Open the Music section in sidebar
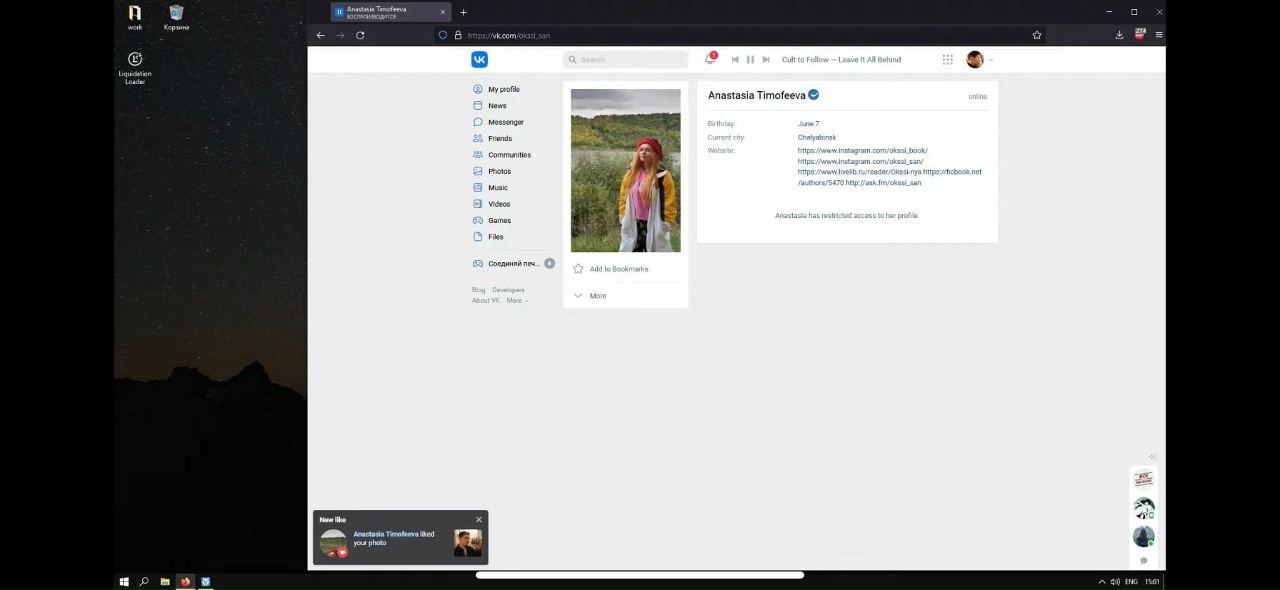1280x590 pixels. coord(497,188)
